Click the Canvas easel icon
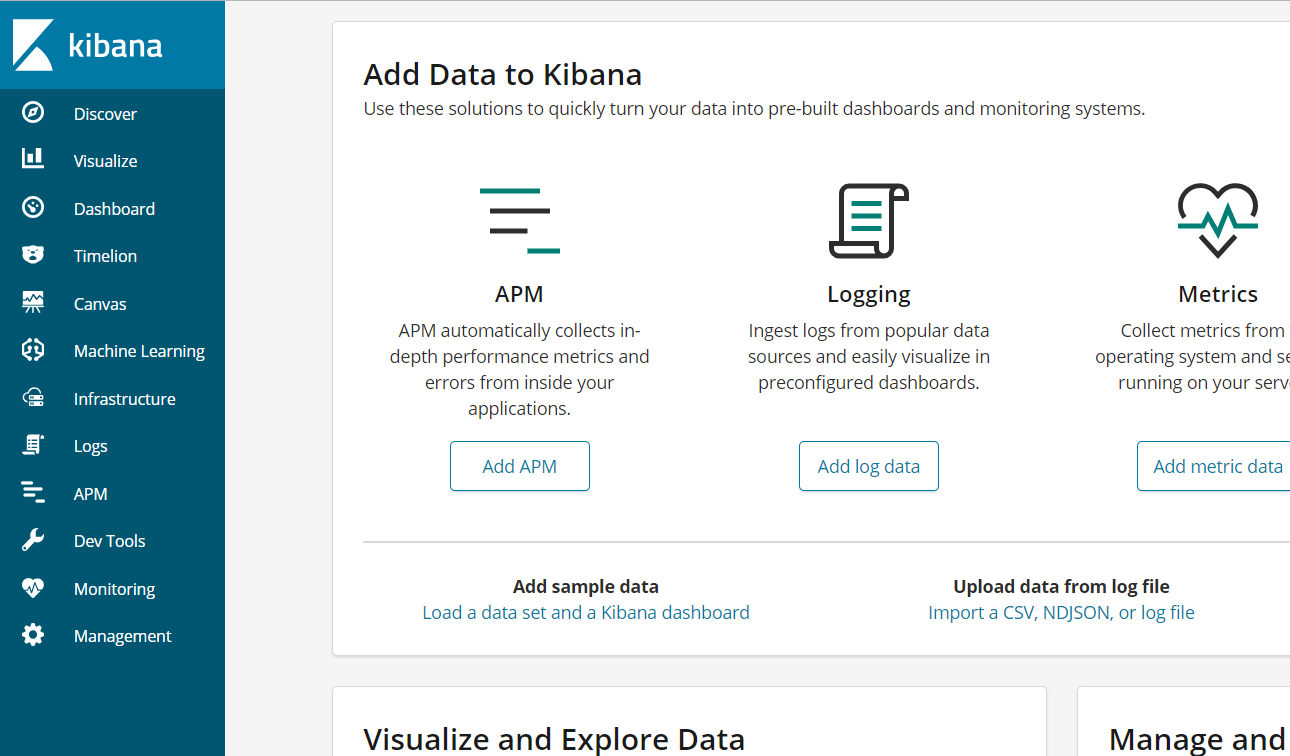The height and width of the screenshot is (756, 1290). point(33,303)
